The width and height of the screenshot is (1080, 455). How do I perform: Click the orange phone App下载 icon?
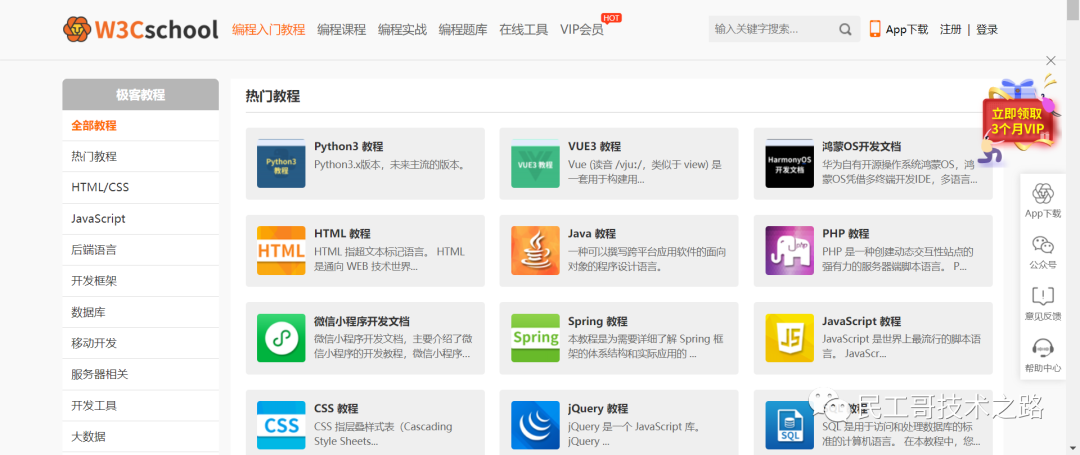coord(875,29)
